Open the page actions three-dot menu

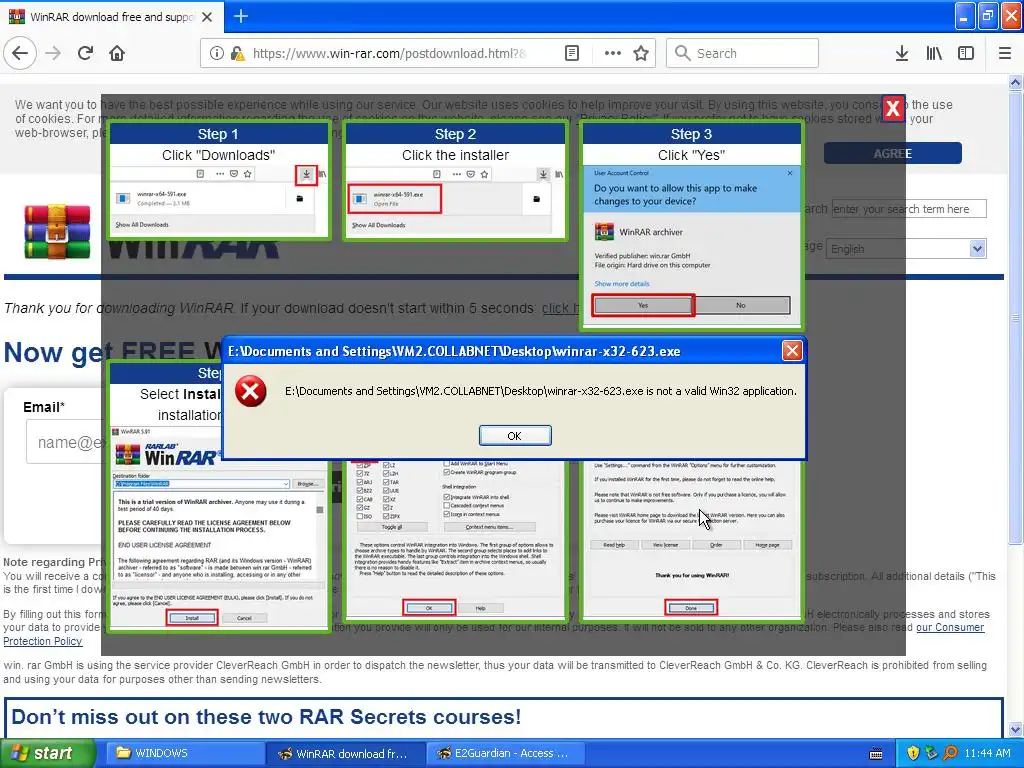(x=612, y=54)
